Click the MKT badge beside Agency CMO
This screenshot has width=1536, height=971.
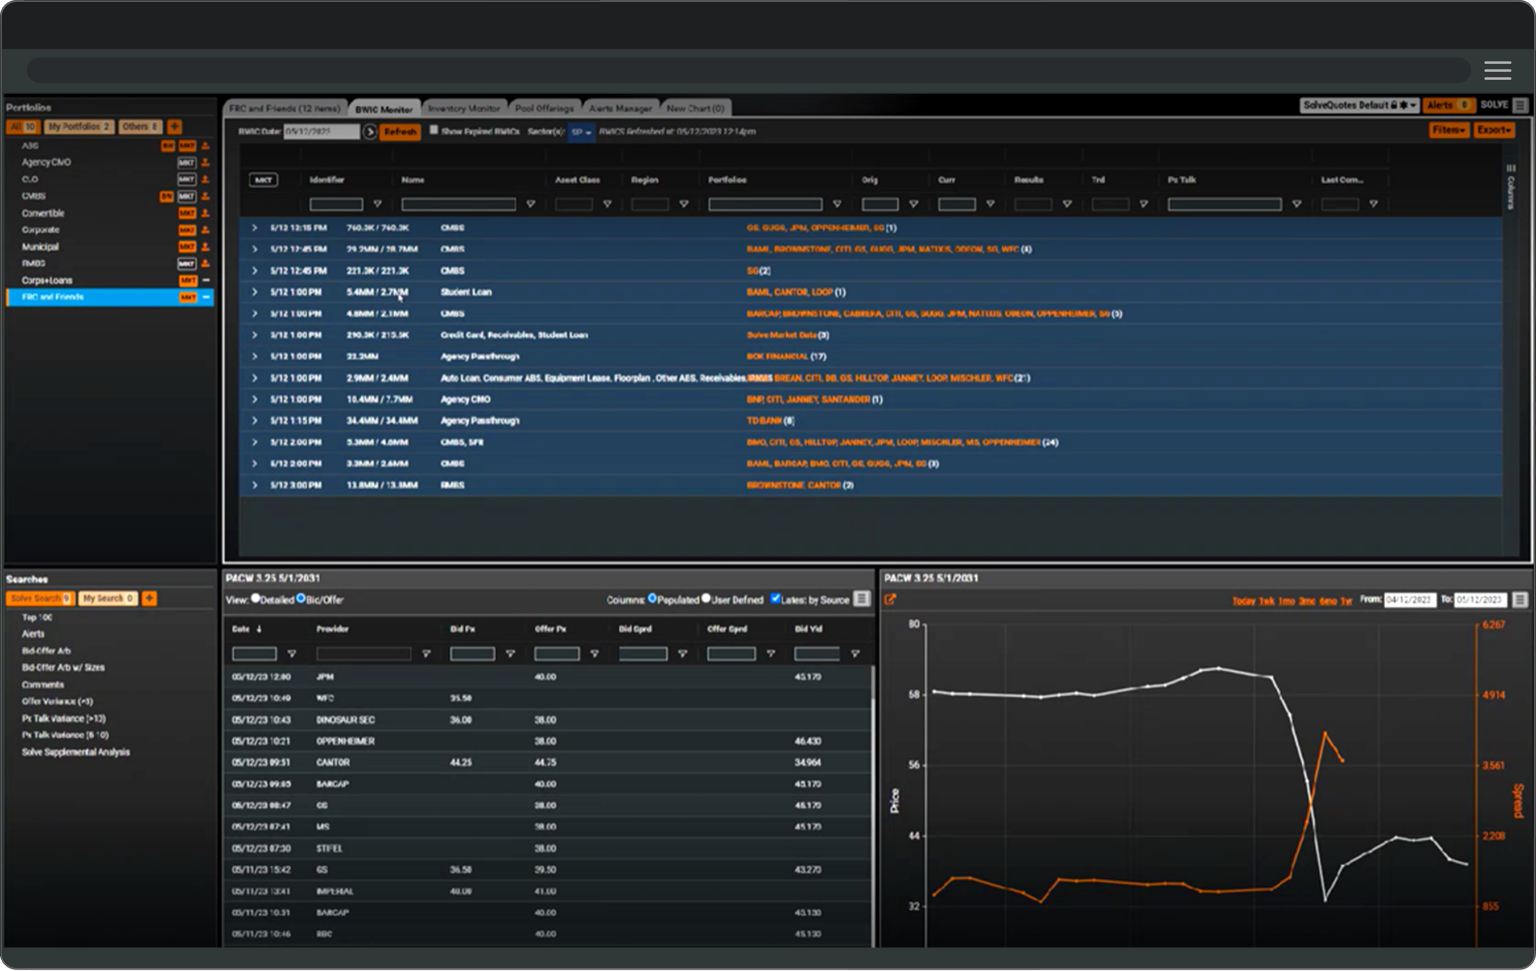pos(187,162)
